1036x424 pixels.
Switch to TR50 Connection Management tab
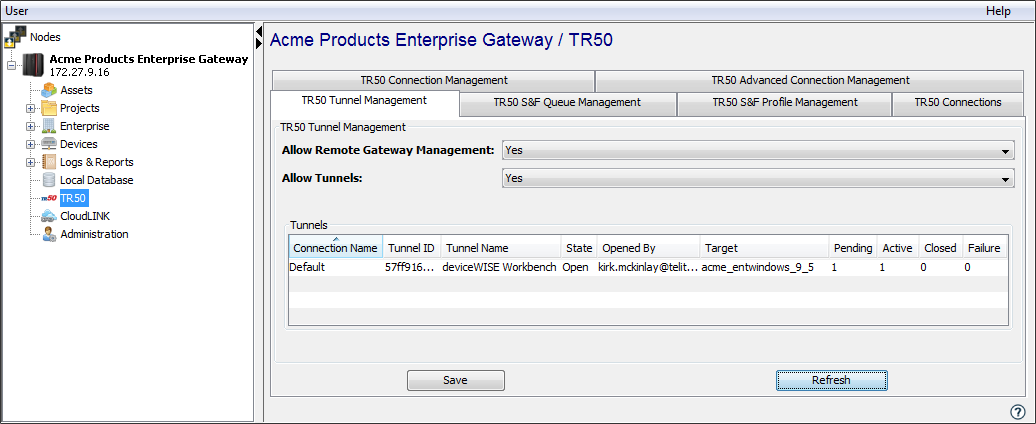pos(433,81)
